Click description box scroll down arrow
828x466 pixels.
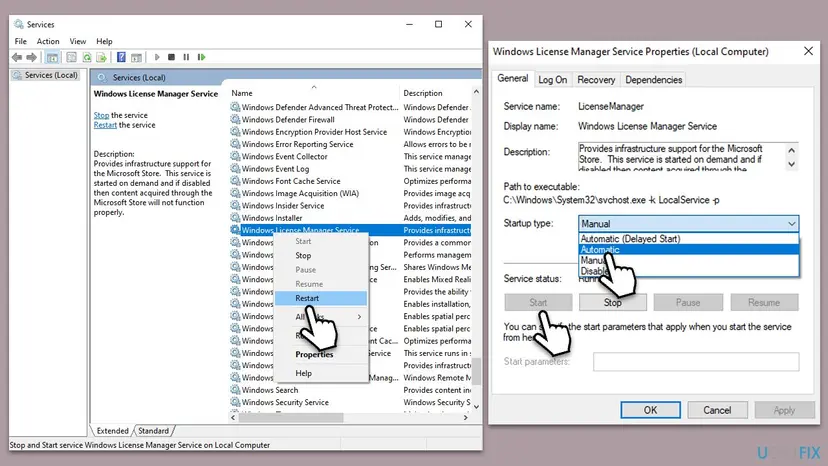pyautogui.click(x=791, y=164)
